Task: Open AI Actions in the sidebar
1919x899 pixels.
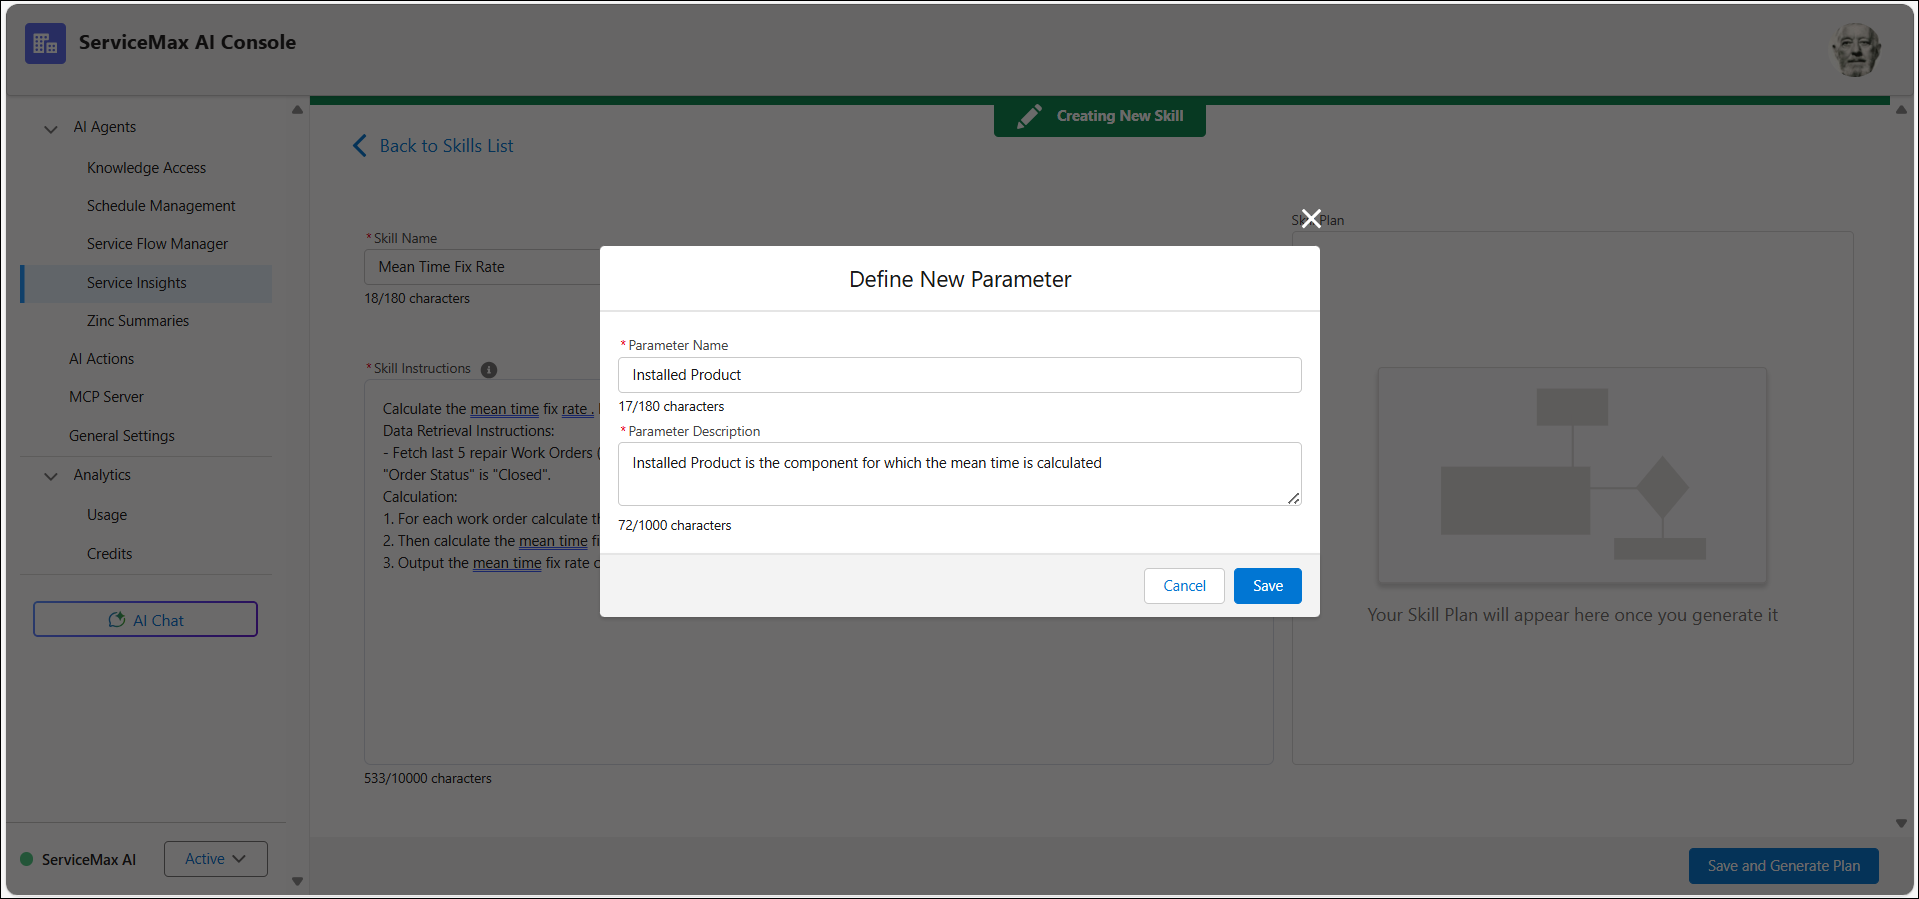Action: 101,359
